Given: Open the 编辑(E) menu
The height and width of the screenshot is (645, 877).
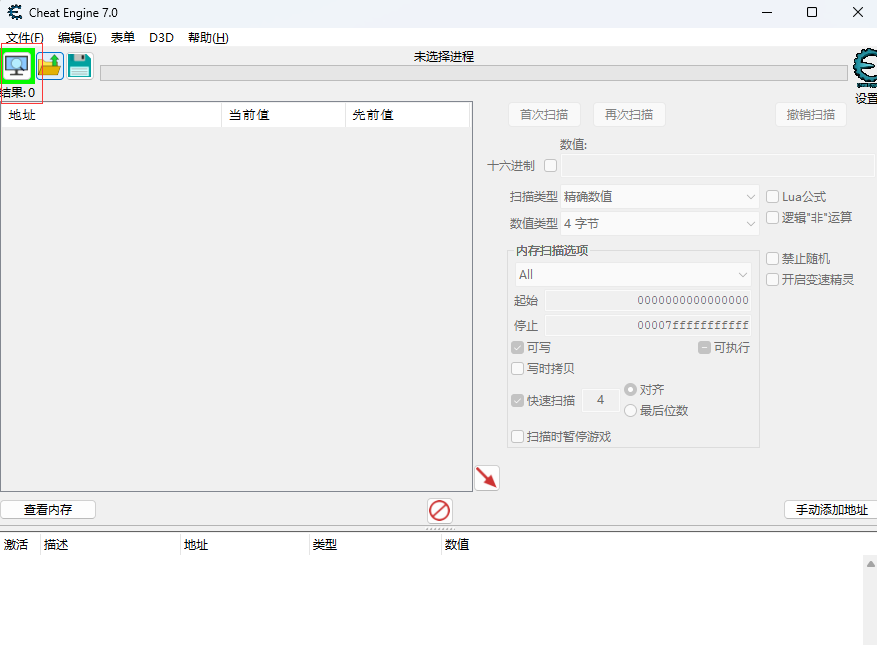Looking at the screenshot, I should click(77, 37).
